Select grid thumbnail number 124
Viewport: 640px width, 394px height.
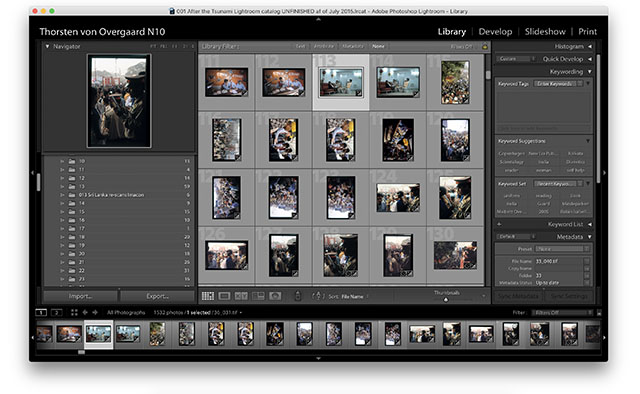398,198
